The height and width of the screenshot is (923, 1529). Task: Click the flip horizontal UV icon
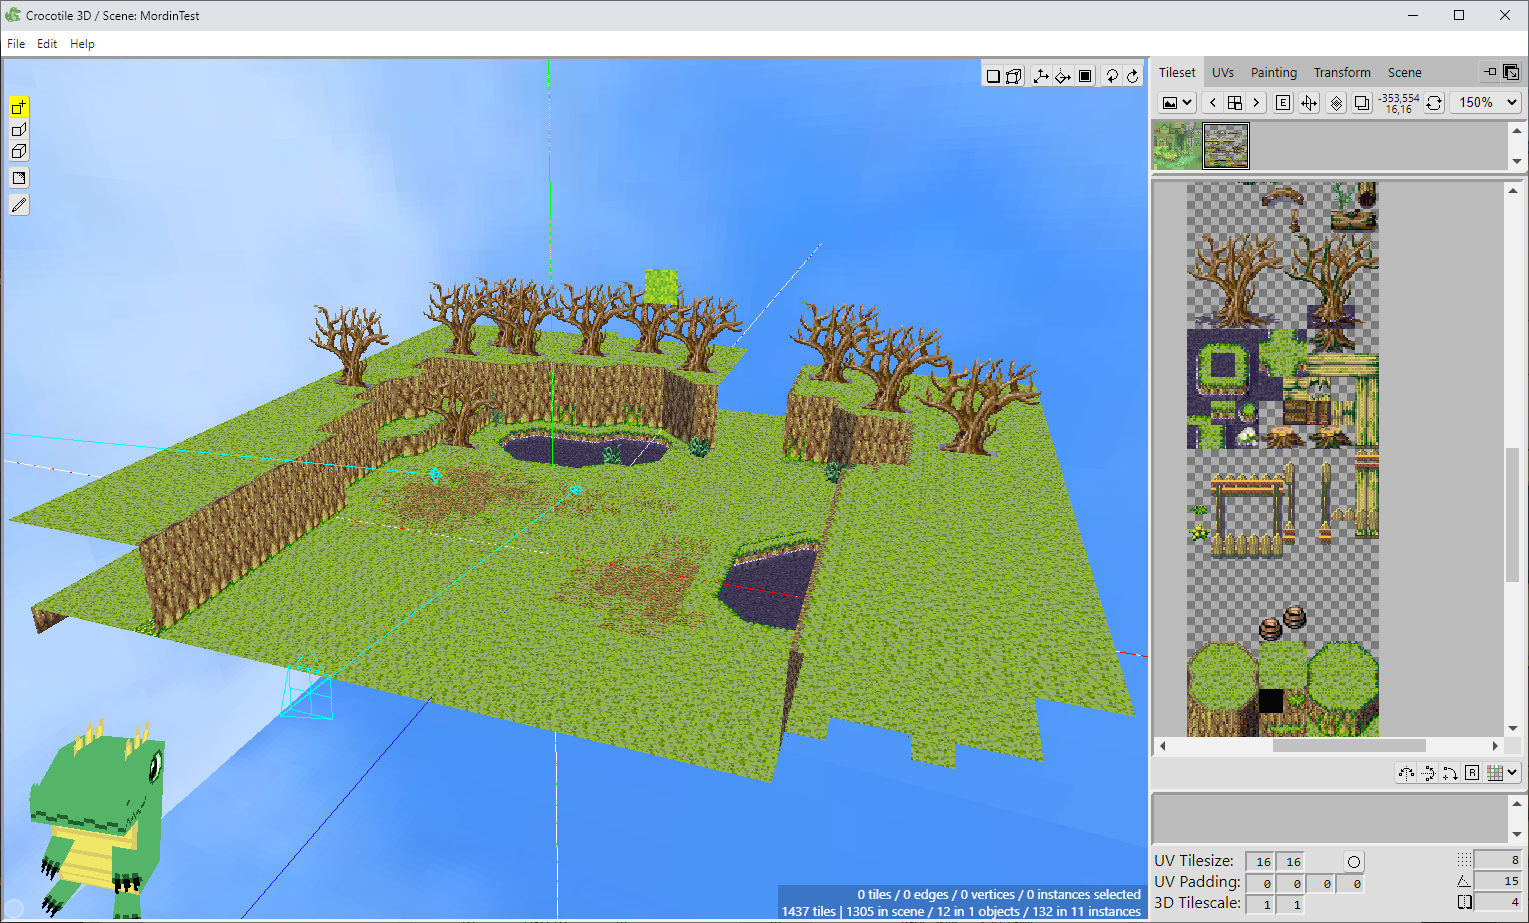tap(1406, 773)
